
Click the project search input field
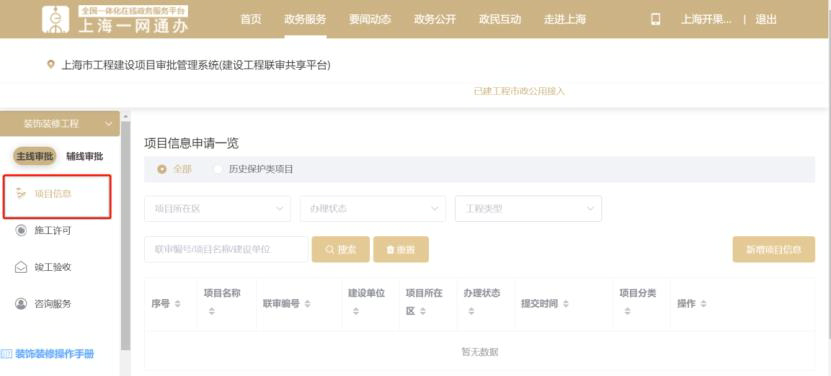226,249
